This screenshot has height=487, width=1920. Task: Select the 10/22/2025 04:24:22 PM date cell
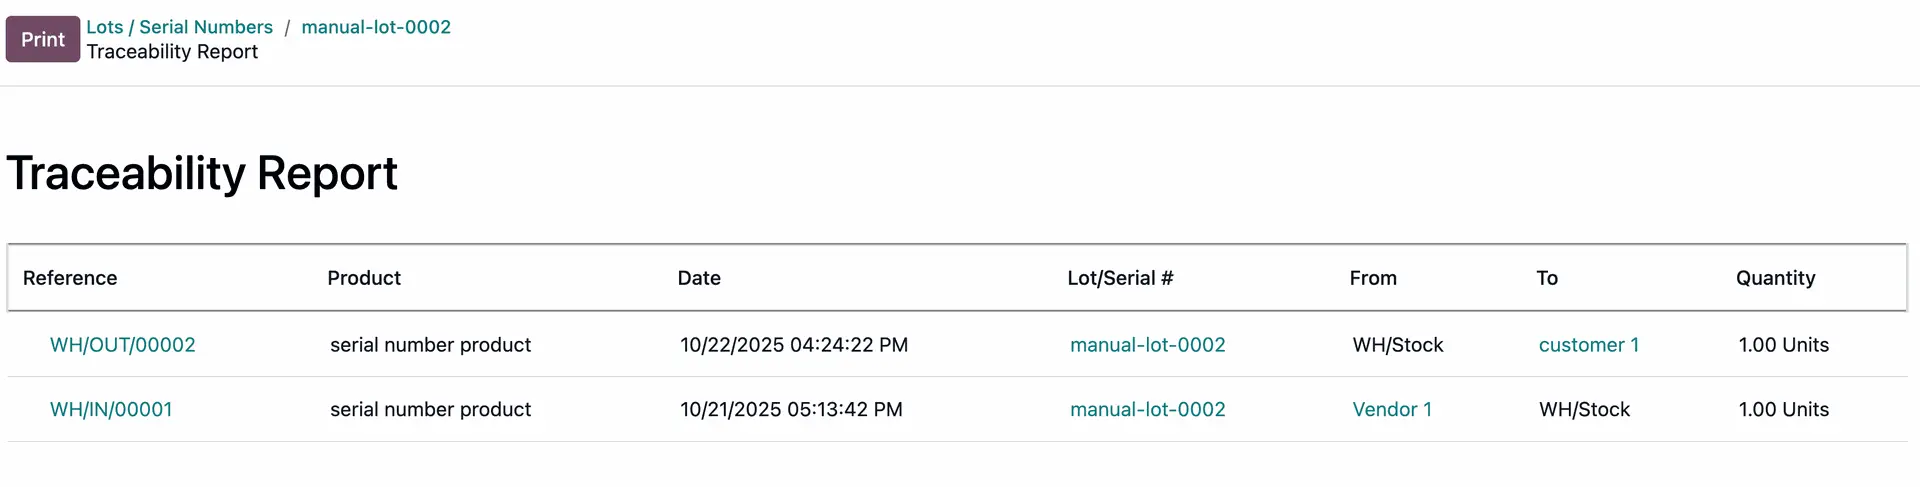(x=794, y=345)
